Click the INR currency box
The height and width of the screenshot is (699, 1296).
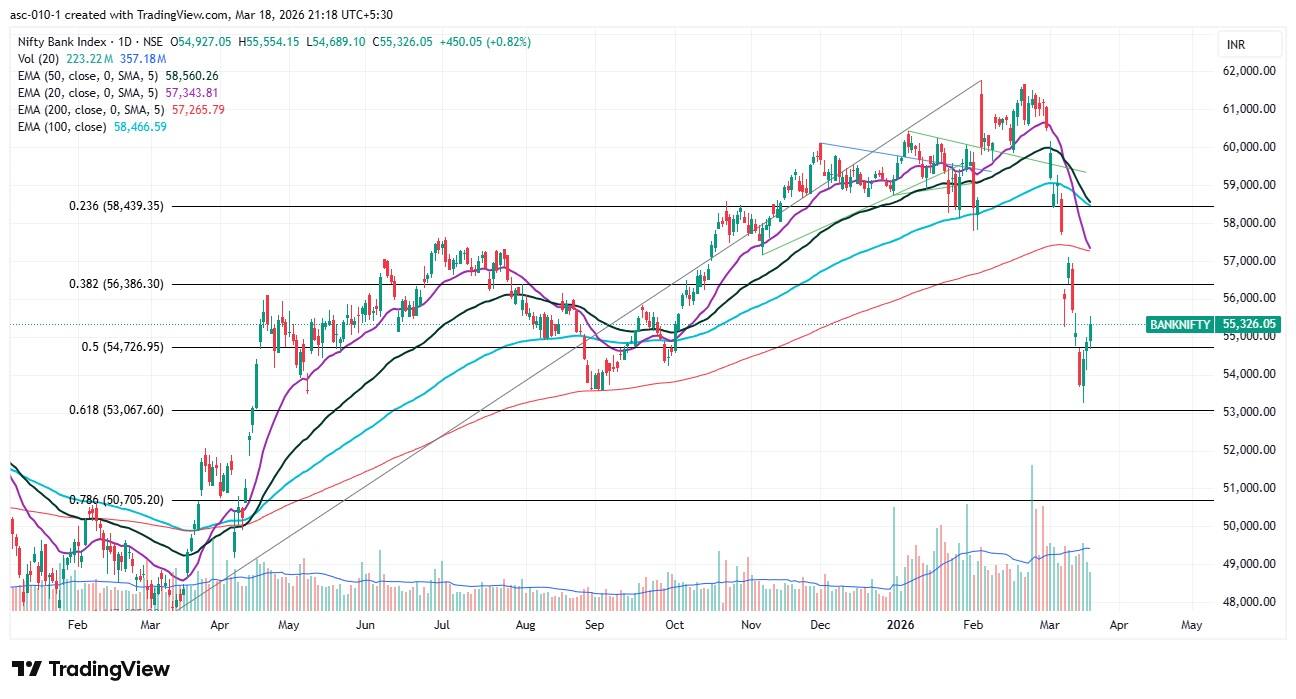click(x=1250, y=45)
